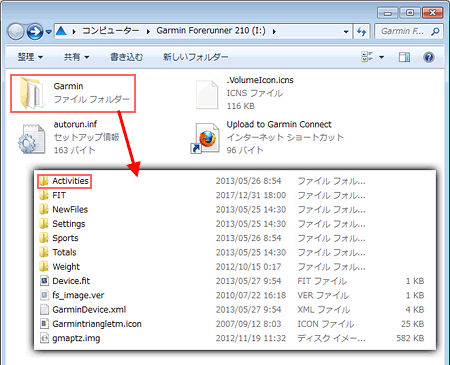The image size is (450, 365).
Task: Go back with the Back arrow button
Action: click(16, 32)
